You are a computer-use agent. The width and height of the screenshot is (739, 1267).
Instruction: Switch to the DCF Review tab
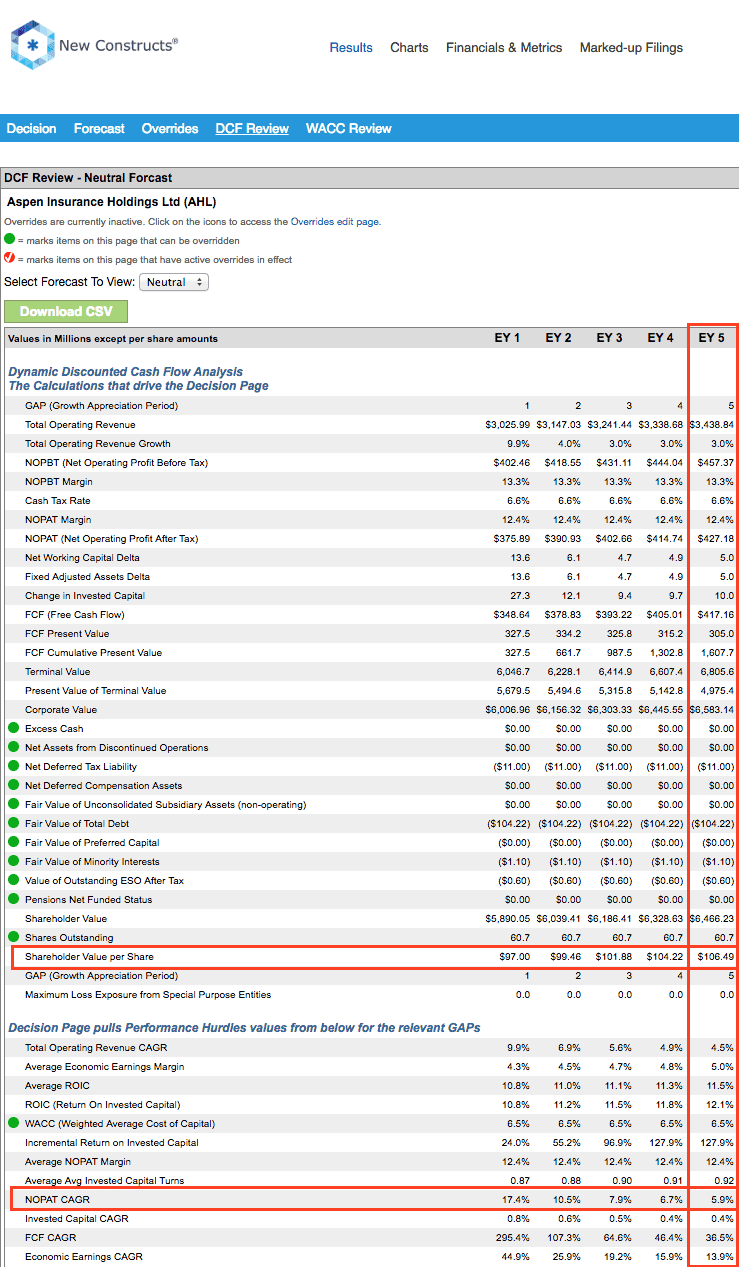click(x=252, y=128)
